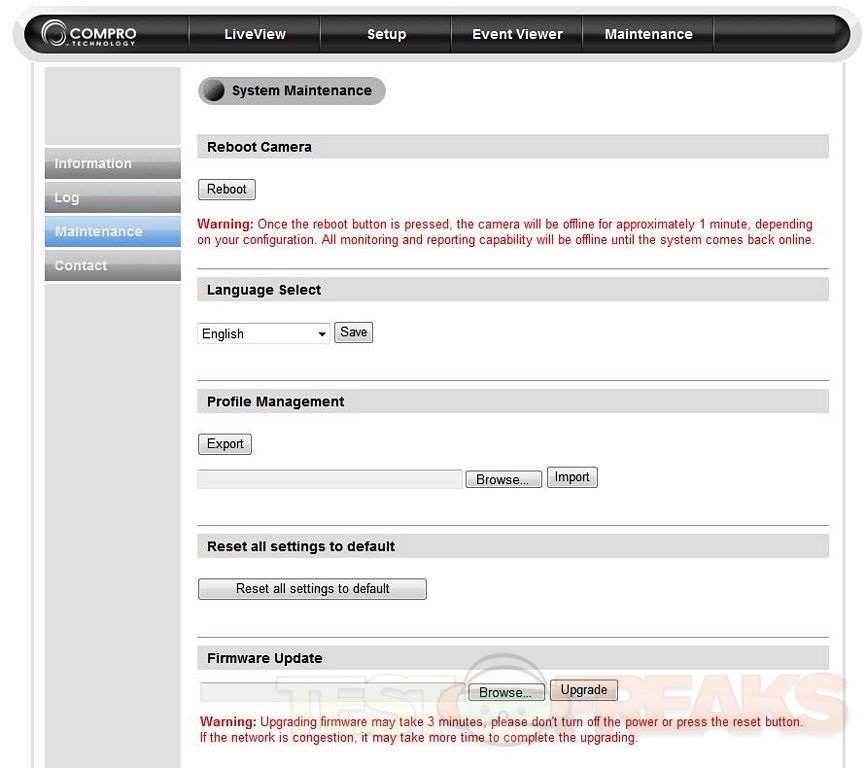The width and height of the screenshot is (867, 768).
Task: Open the Contact sidebar item
Action: pos(112,266)
